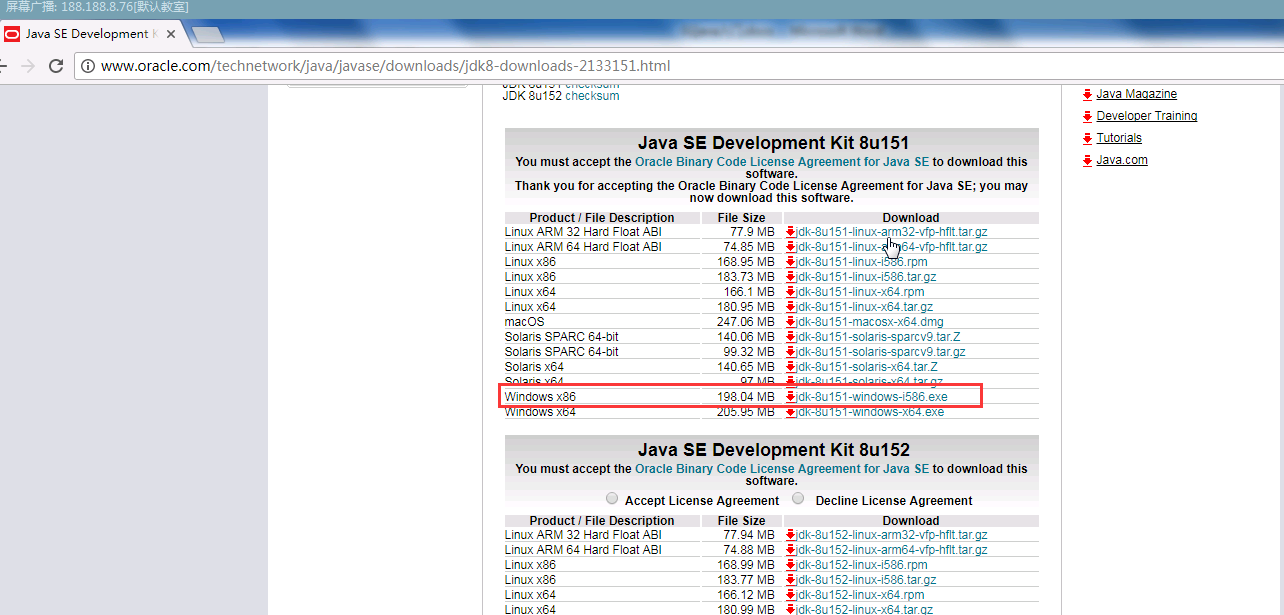This screenshot has width=1284, height=615.
Task: Click the Java SE Development Kit 8u152 heading
Action: 773,450
